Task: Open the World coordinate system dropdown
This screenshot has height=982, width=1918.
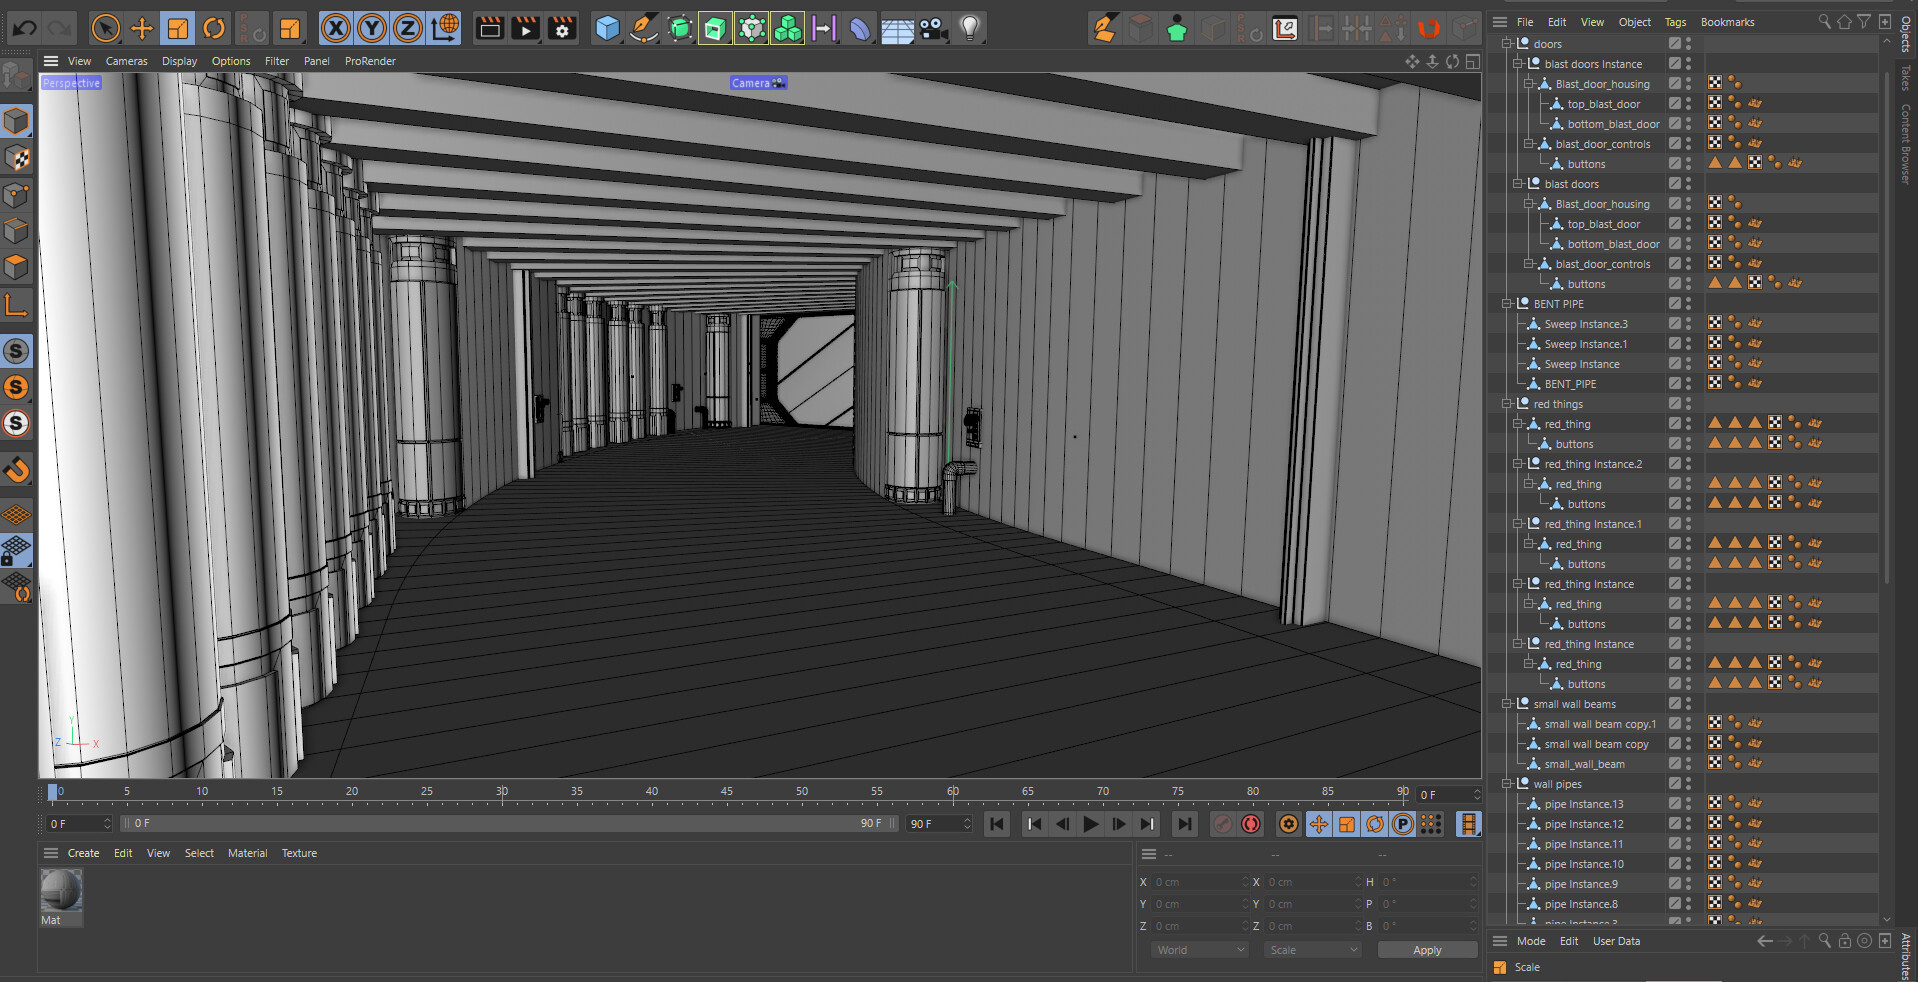Action: [1197, 949]
